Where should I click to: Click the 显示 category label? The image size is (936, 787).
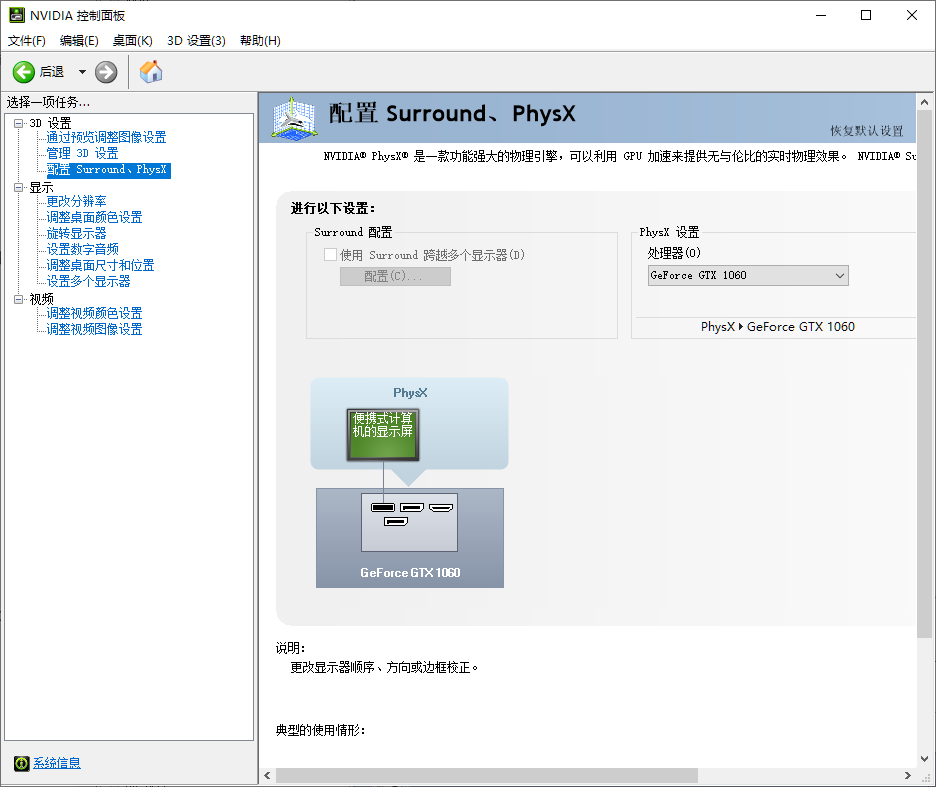pyautogui.click(x=41, y=187)
